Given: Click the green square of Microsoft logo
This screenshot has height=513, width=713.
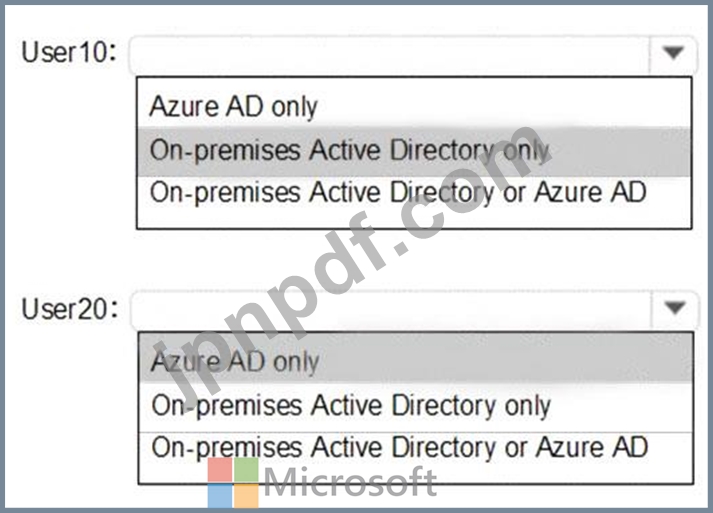Looking at the screenshot, I should point(246,470).
